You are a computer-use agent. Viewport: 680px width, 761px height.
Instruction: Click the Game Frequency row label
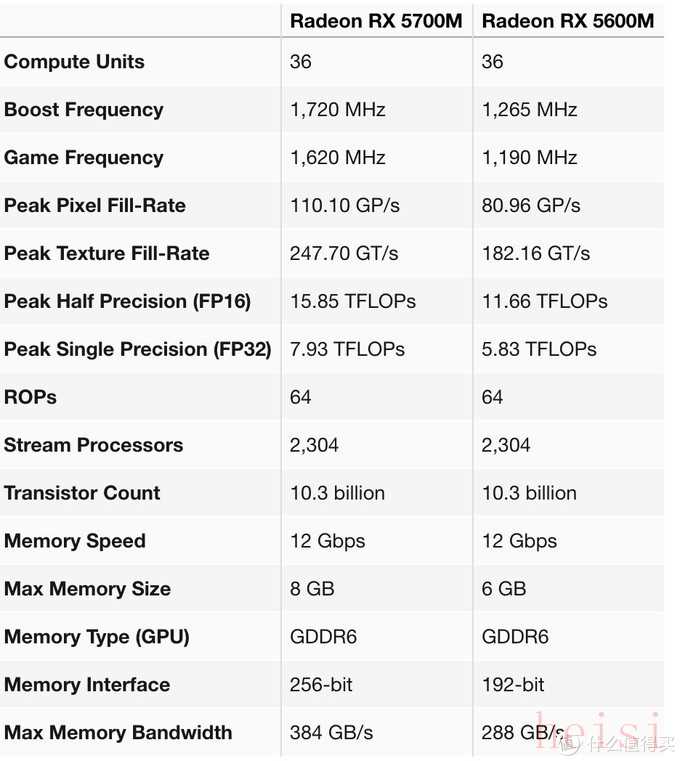point(83,158)
